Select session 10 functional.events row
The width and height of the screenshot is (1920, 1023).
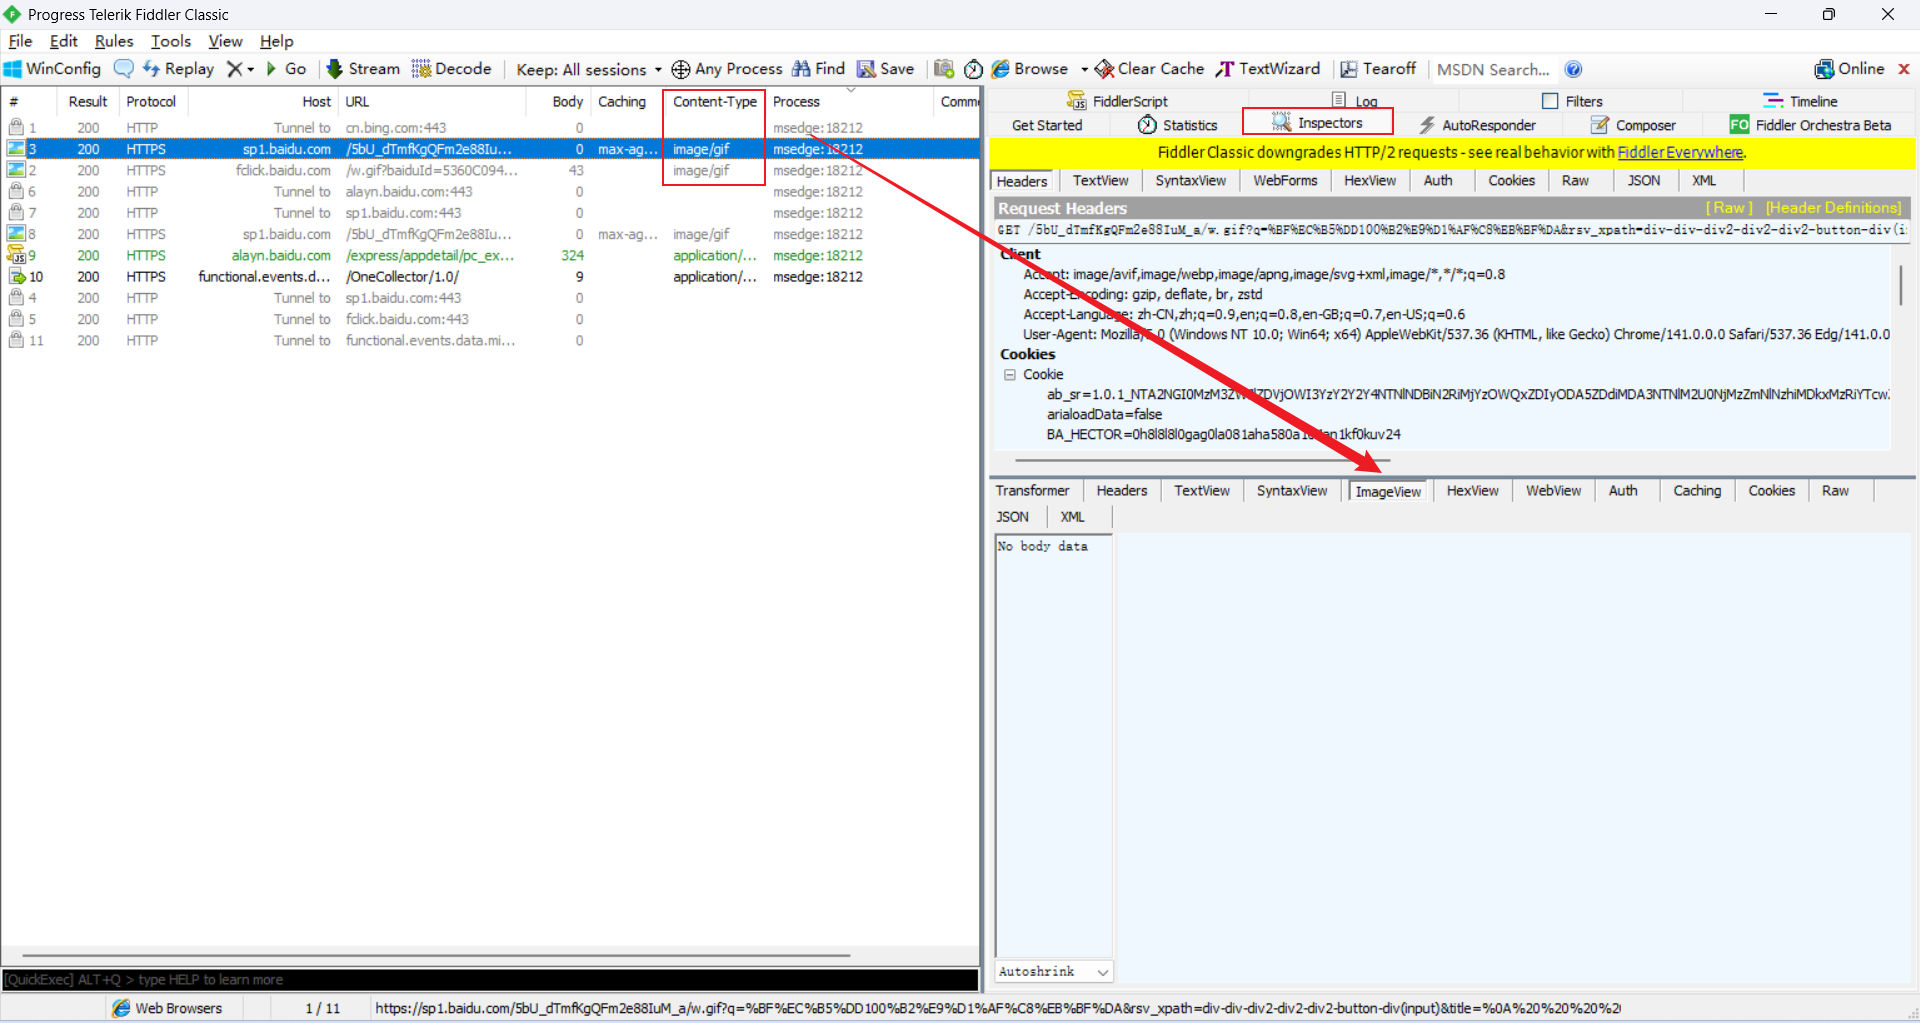click(x=490, y=277)
